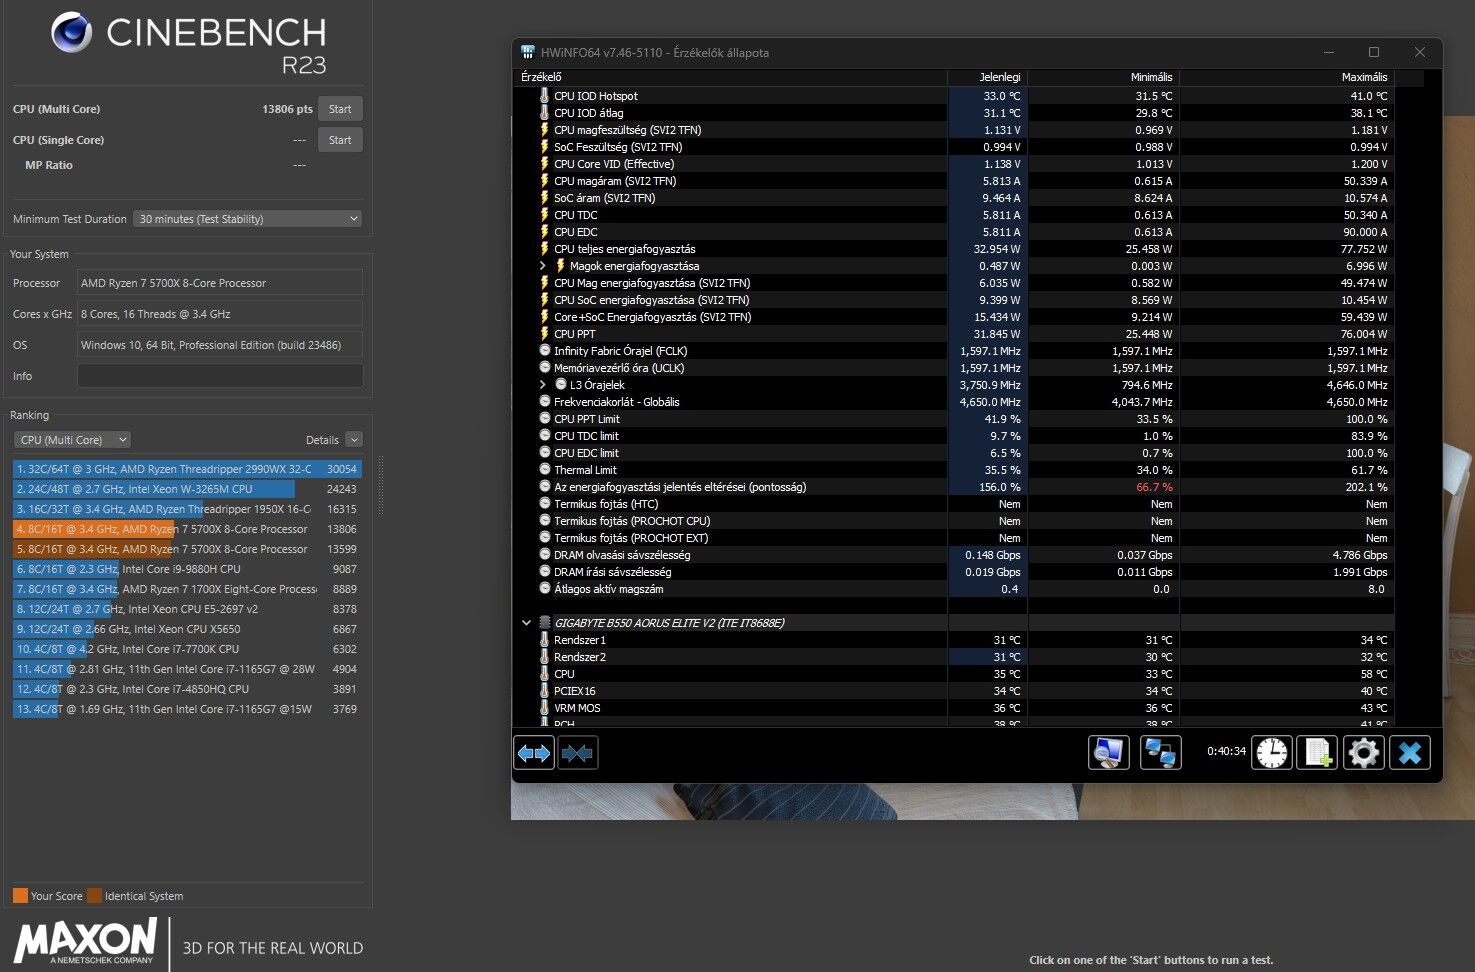Click HWiNFO window title bar icon
The width and height of the screenshot is (1475, 972).
(x=528, y=52)
